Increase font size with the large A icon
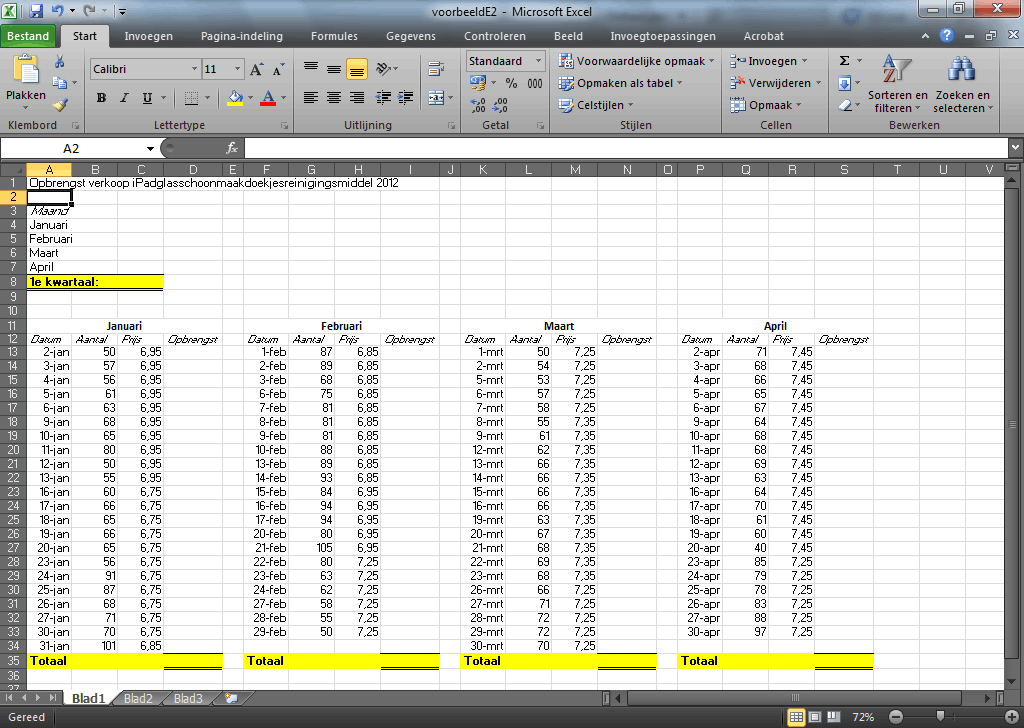 point(257,69)
